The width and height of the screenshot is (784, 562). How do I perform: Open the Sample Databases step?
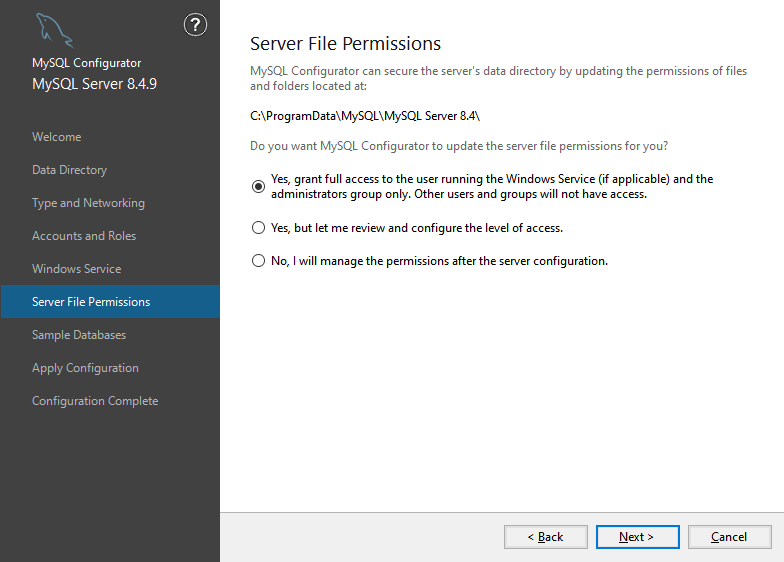pos(79,335)
